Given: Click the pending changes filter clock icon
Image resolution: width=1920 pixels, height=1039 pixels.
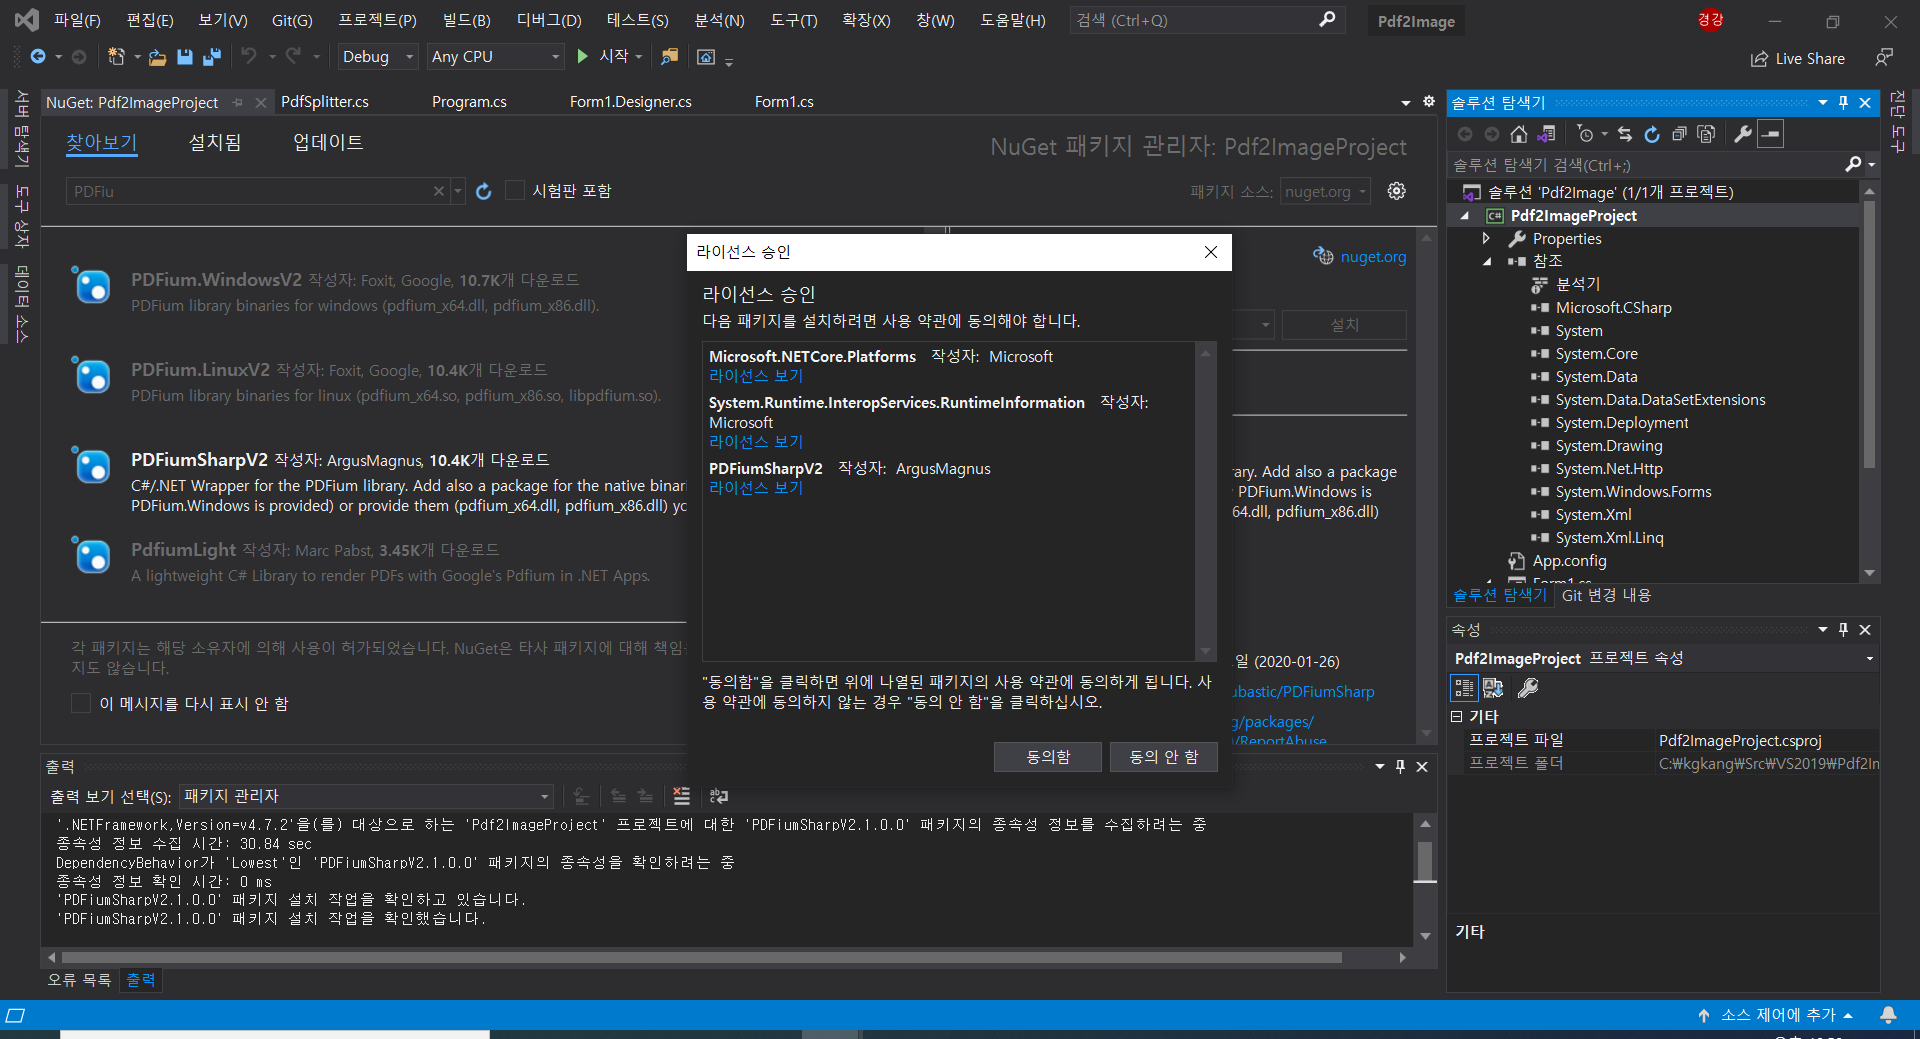Looking at the screenshot, I should (1585, 134).
